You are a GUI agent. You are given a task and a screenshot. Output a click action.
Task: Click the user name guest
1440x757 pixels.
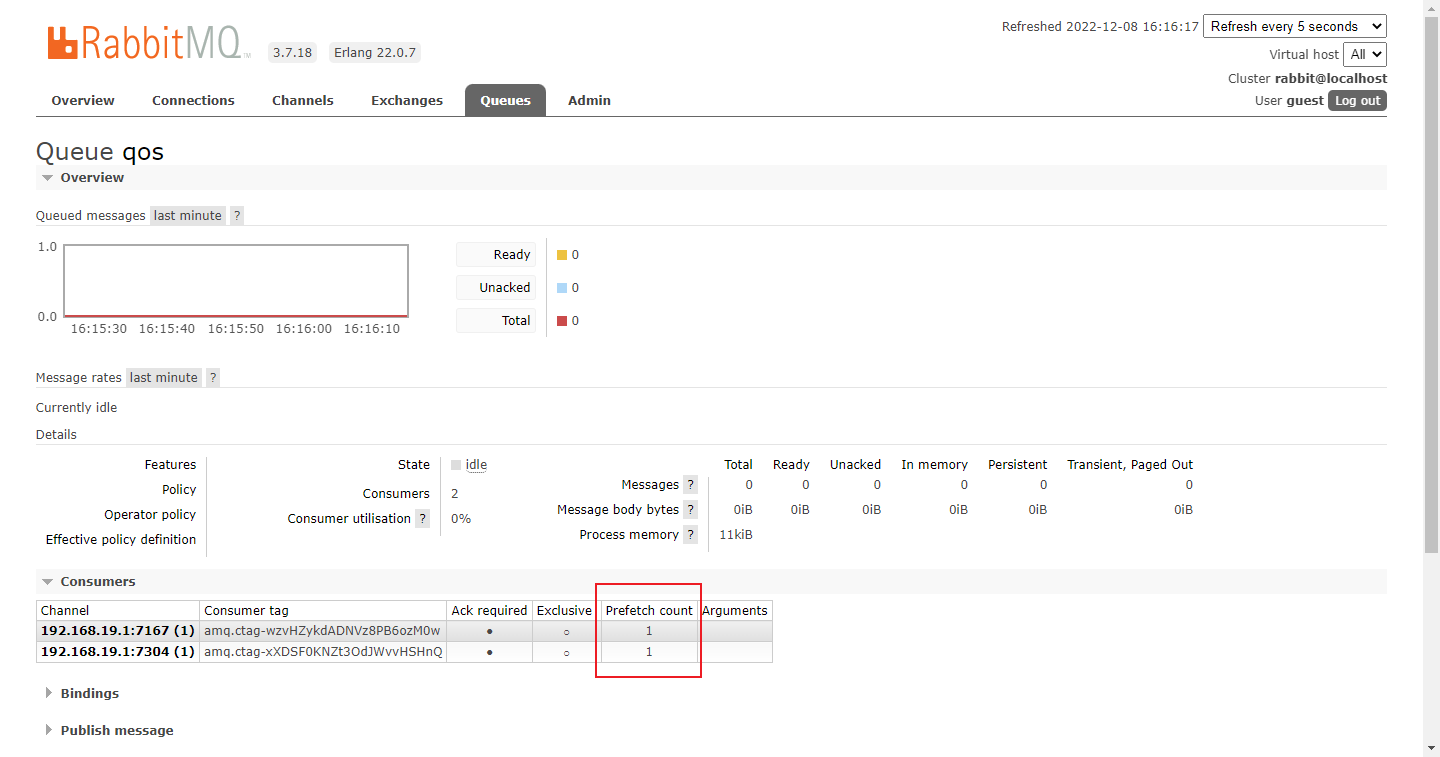[1305, 100]
